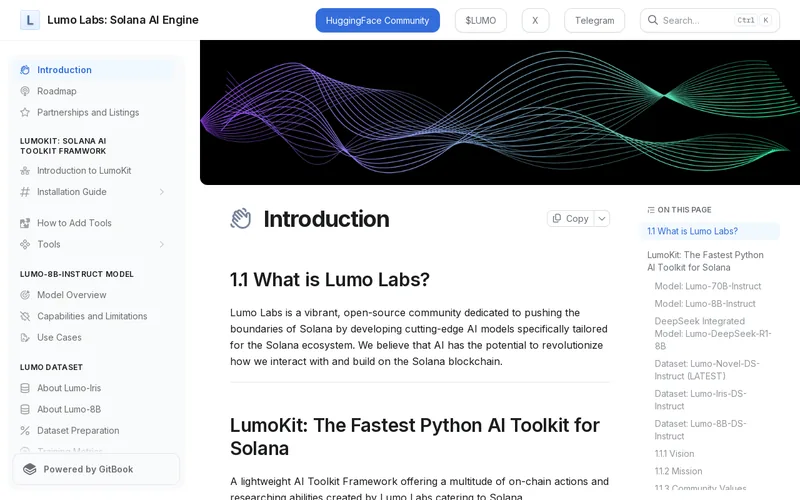
Task: Open Introduction to LumoKit page
Action: tap(94, 170)
